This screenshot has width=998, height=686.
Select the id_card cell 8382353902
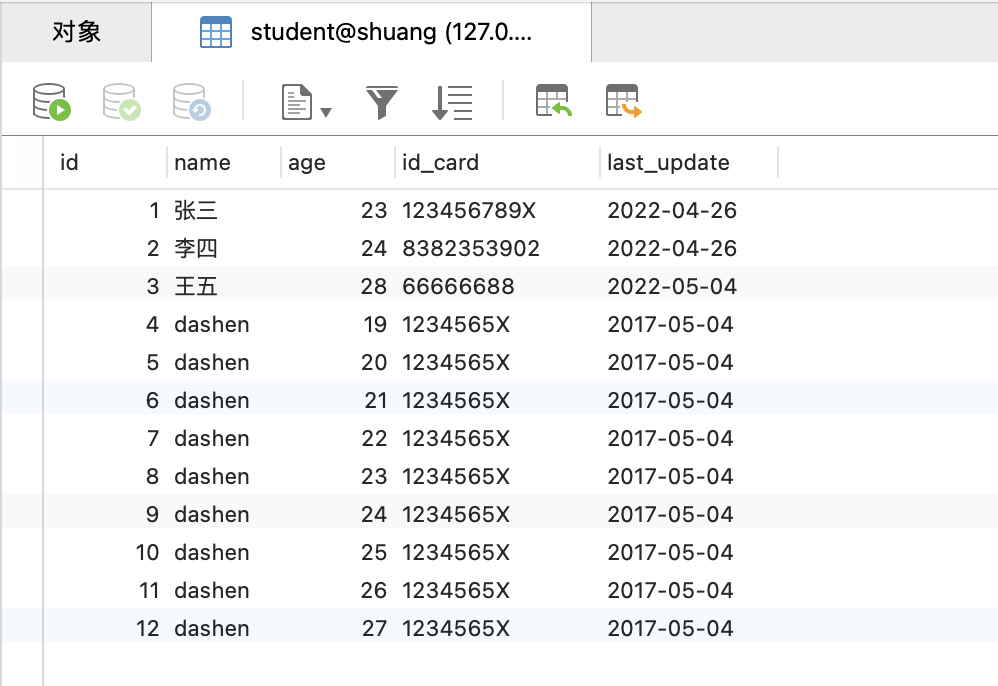tap(471, 248)
